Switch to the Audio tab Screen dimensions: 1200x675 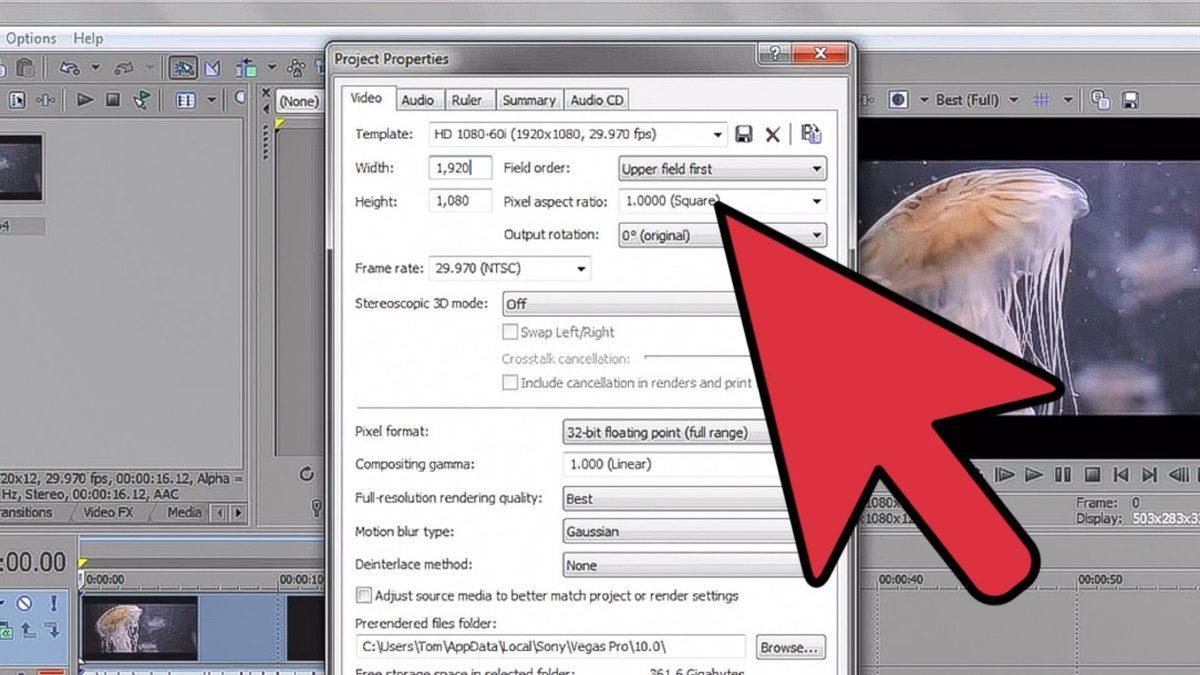click(x=418, y=99)
